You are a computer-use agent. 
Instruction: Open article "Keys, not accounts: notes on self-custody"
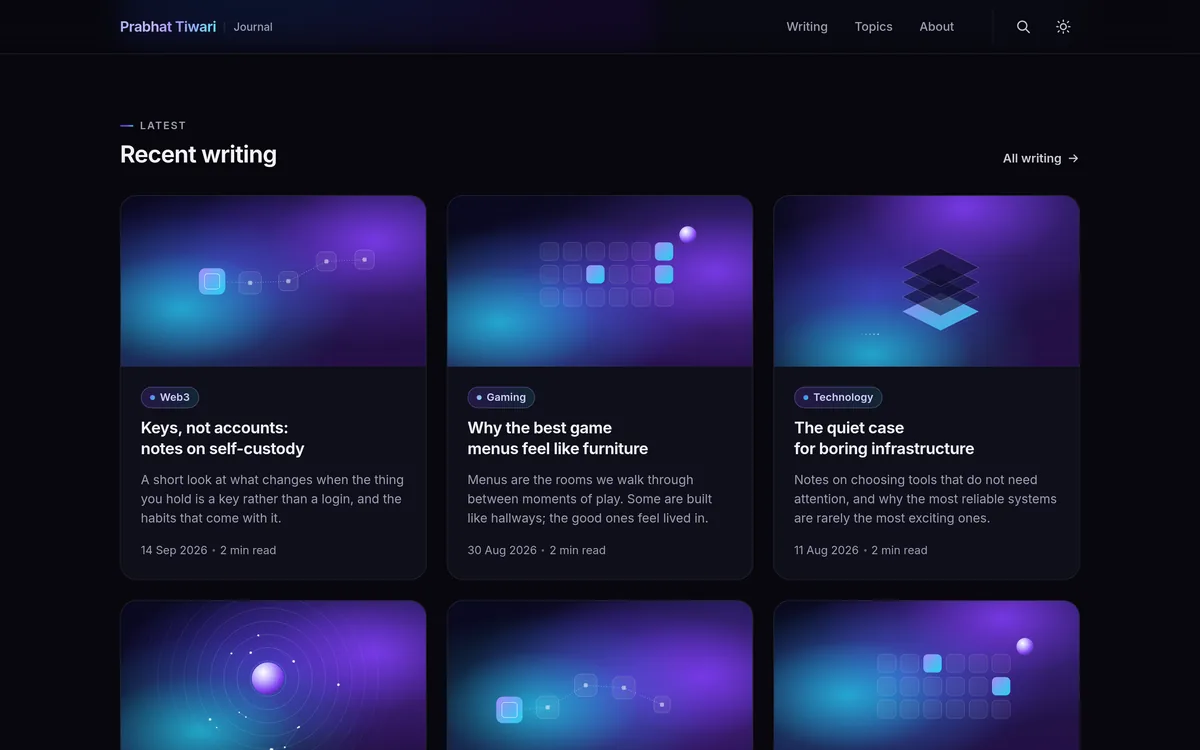pyautogui.click(x=223, y=438)
